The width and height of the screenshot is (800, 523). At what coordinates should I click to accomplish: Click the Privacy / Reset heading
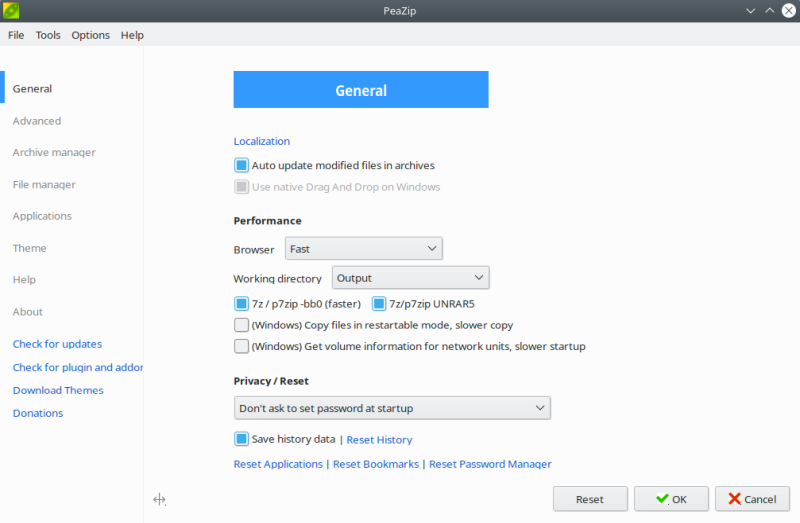coord(271,381)
